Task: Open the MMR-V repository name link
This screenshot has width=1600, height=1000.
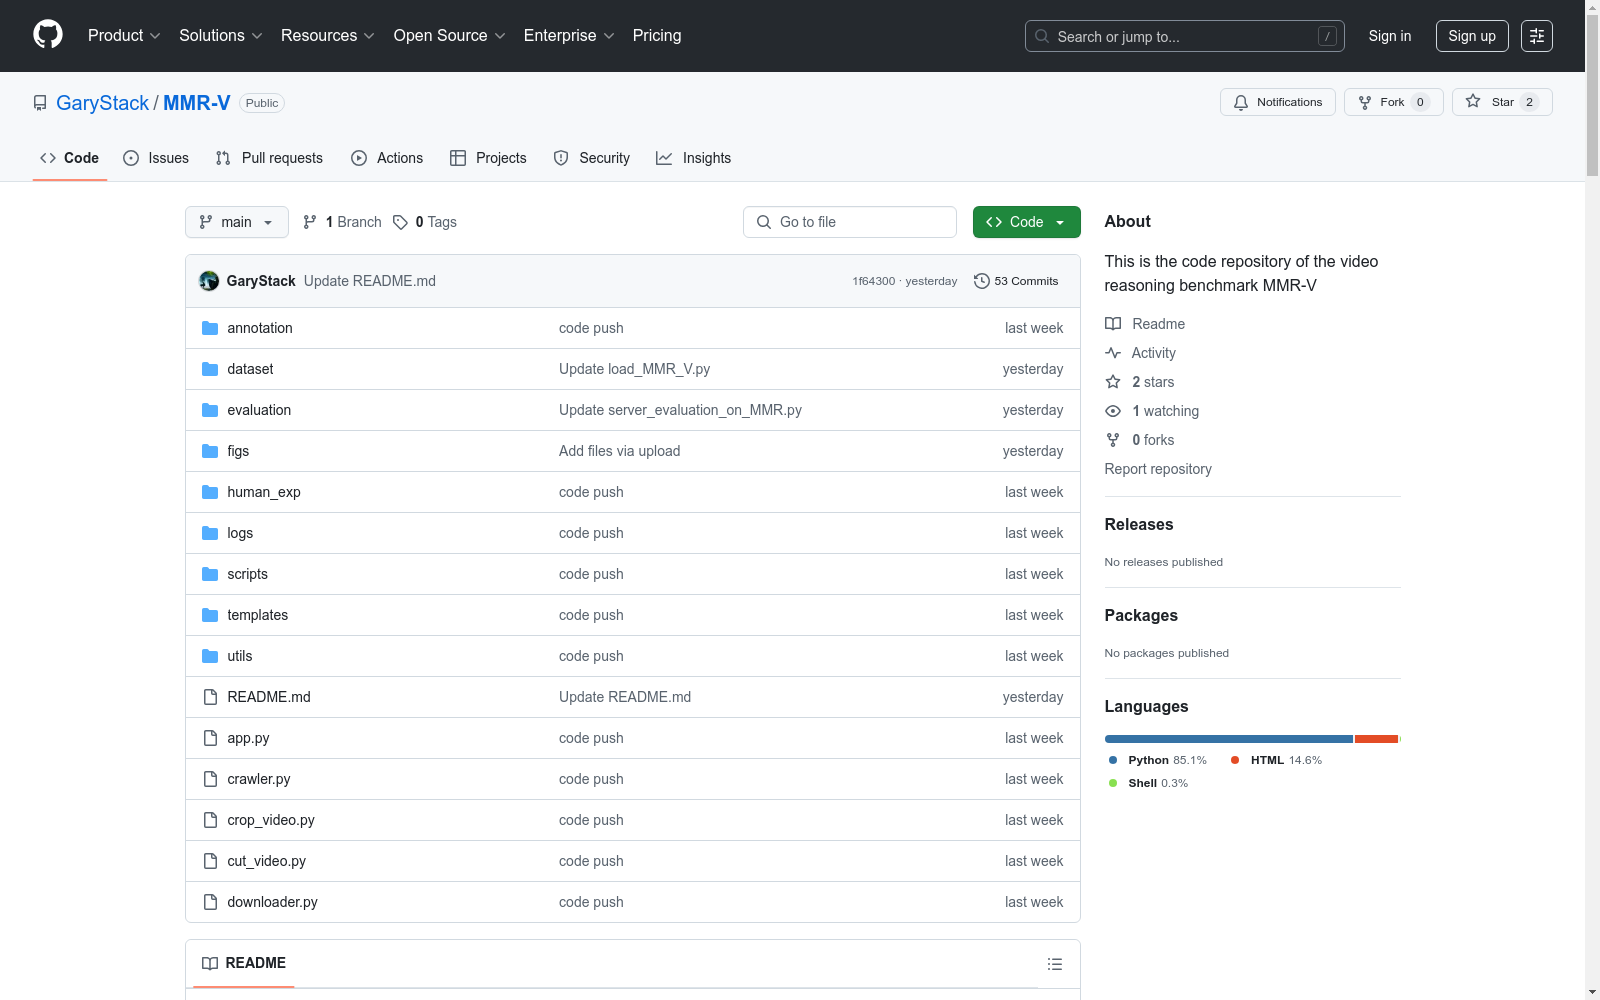Action: (x=197, y=103)
